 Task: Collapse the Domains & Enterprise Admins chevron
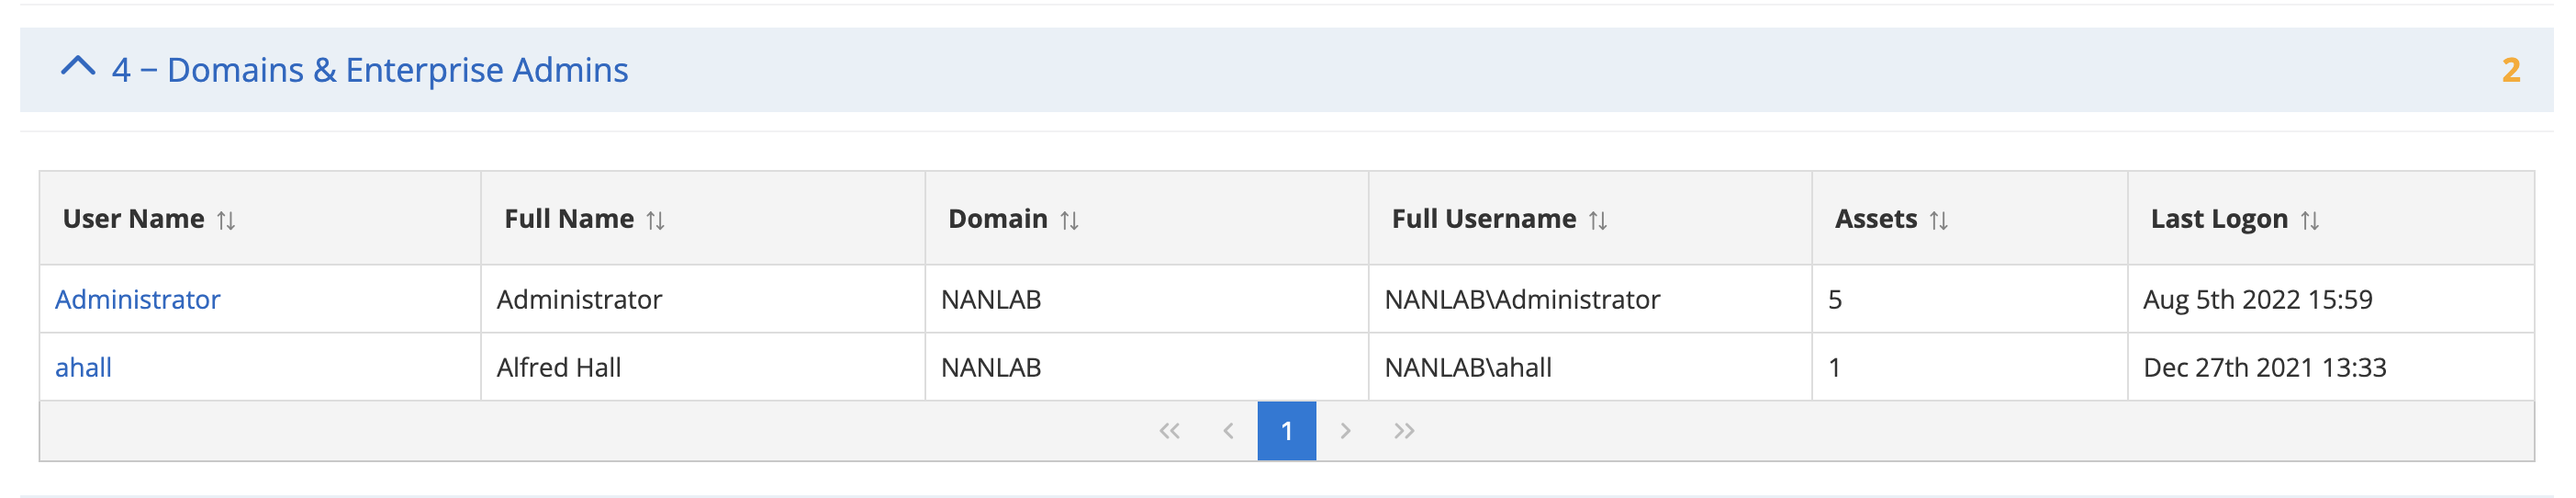pos(78,68)
